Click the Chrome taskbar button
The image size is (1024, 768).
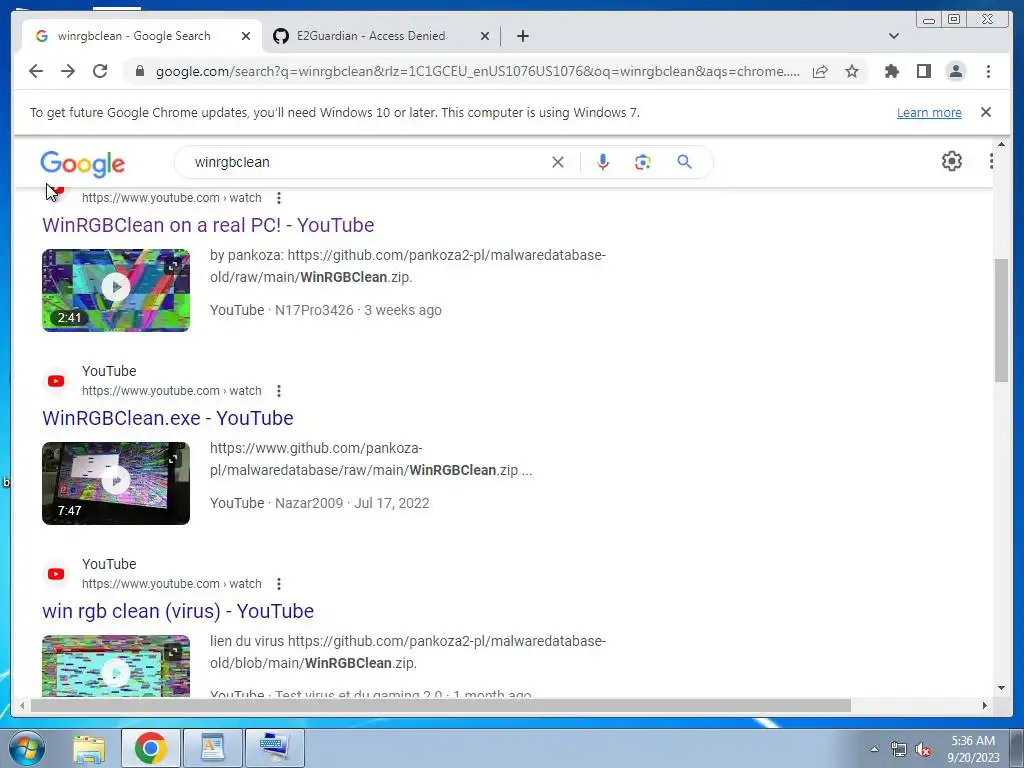(x=150, y=748)
